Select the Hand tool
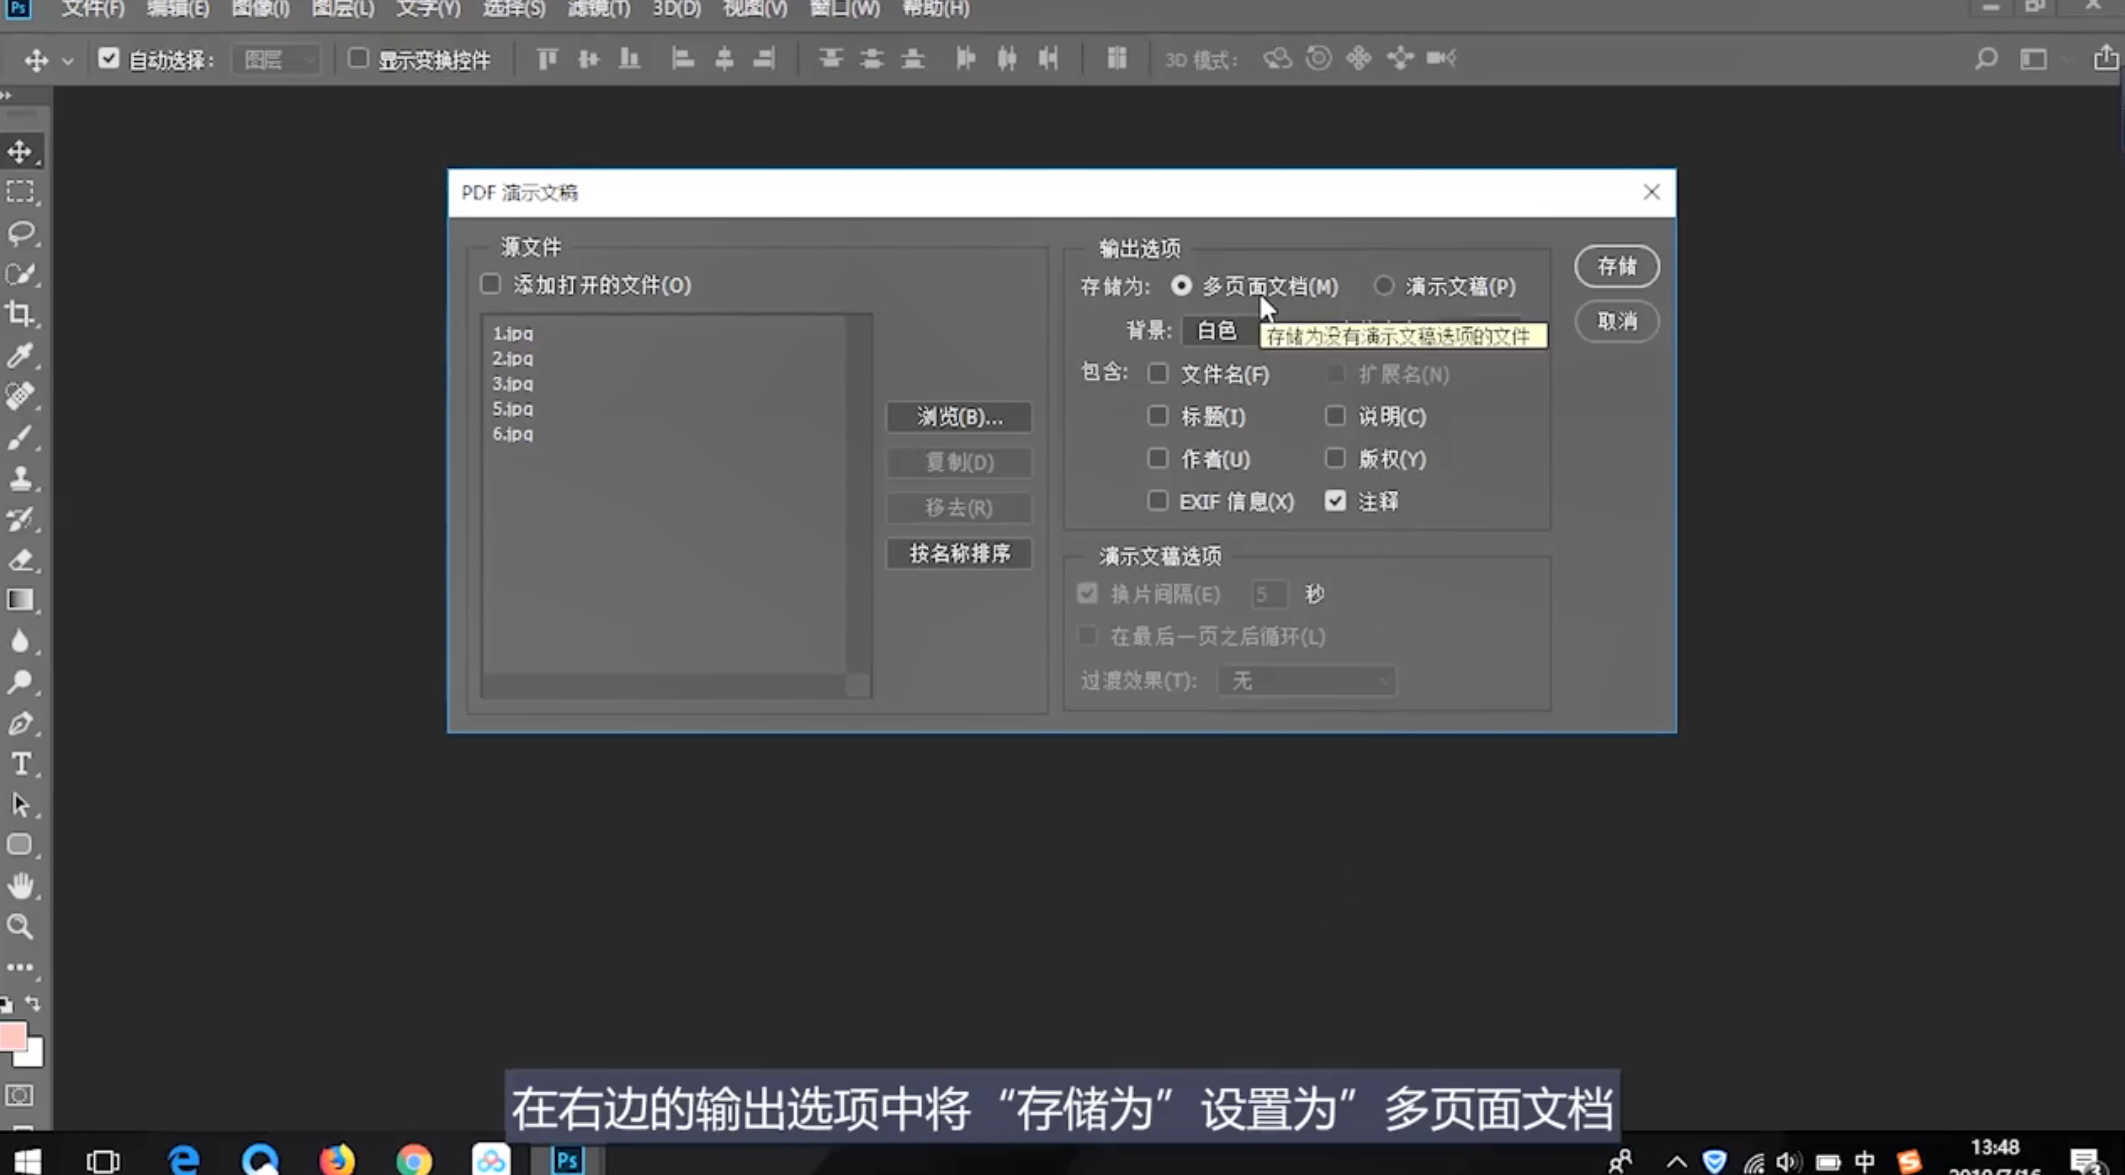 pyautogui.click(x=20, y=886)
